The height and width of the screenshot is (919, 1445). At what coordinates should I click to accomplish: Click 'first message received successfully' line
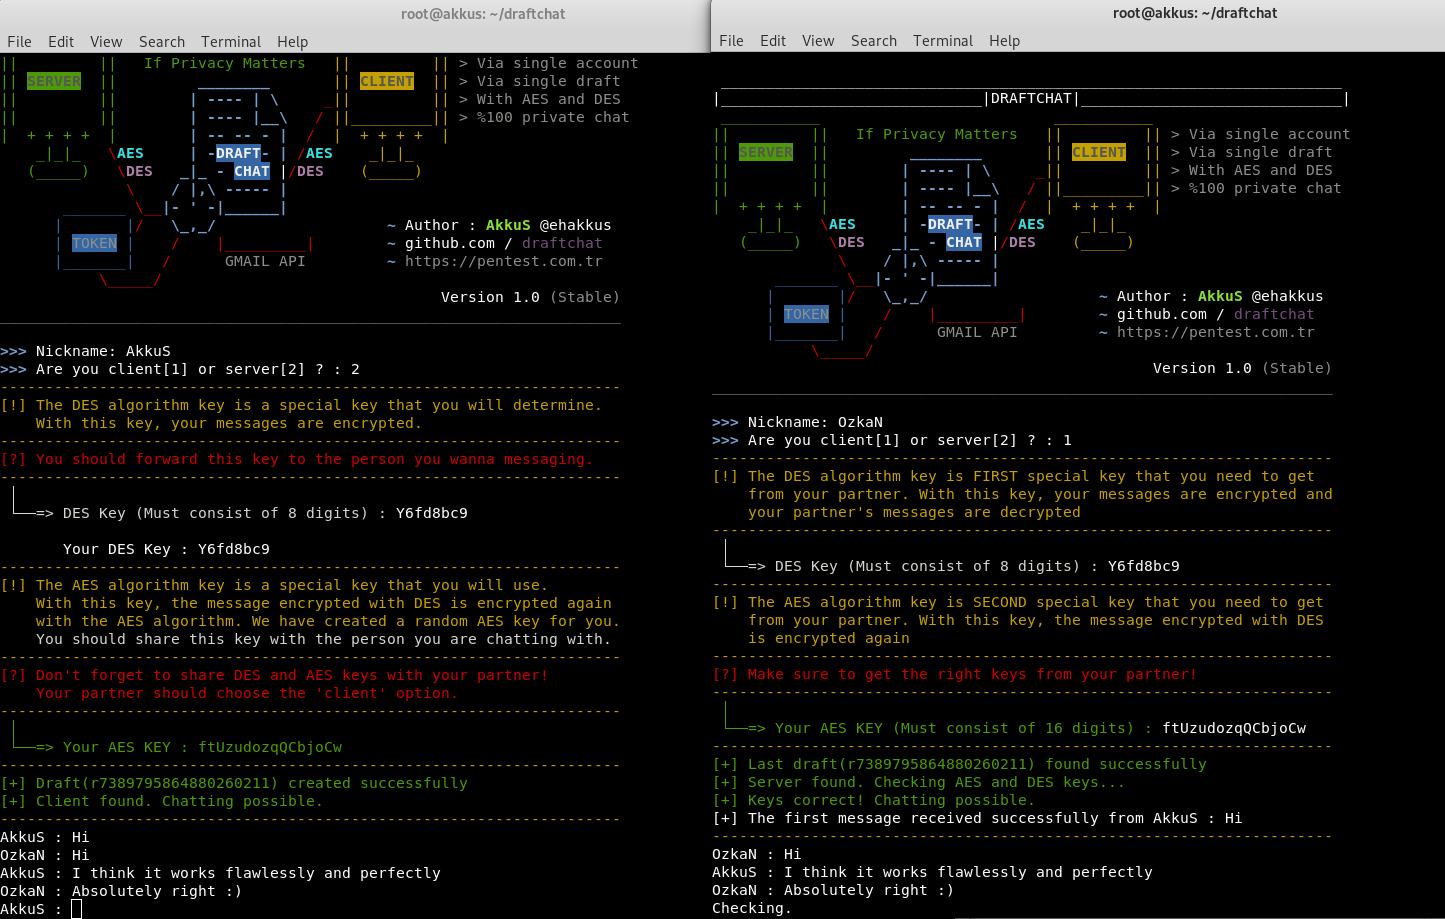point(995,818)
